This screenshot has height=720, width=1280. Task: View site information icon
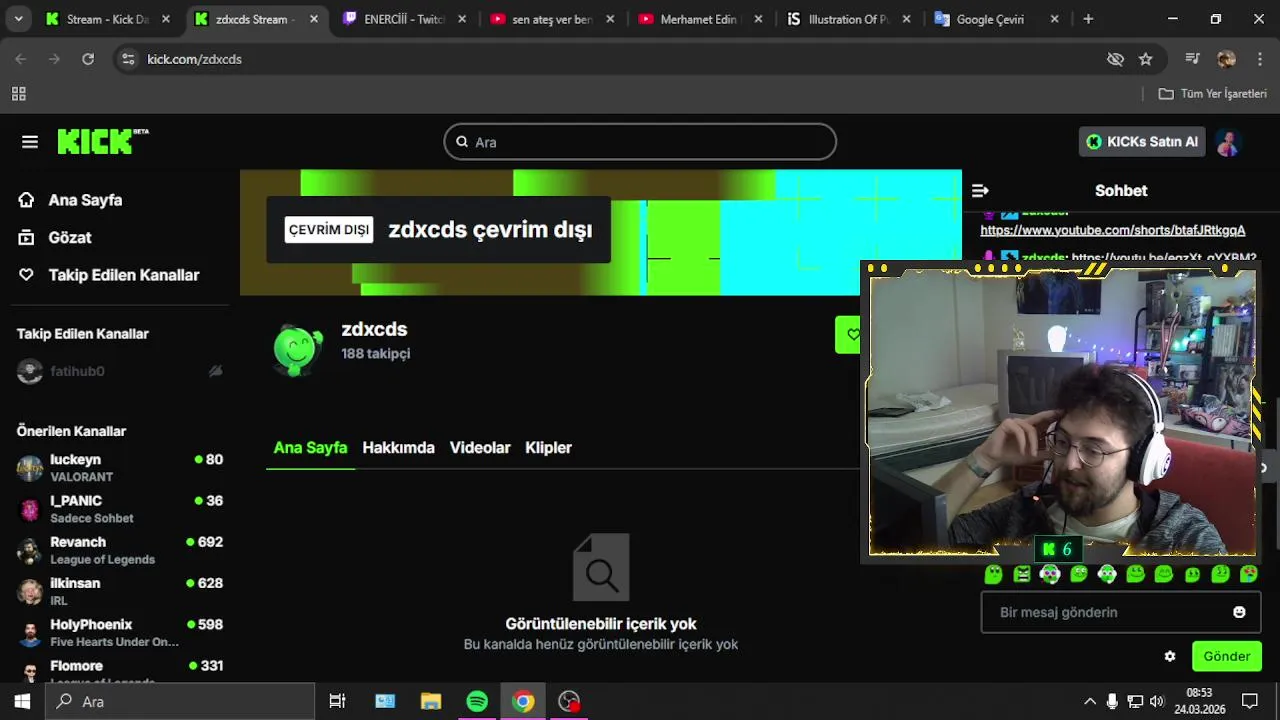128,59
